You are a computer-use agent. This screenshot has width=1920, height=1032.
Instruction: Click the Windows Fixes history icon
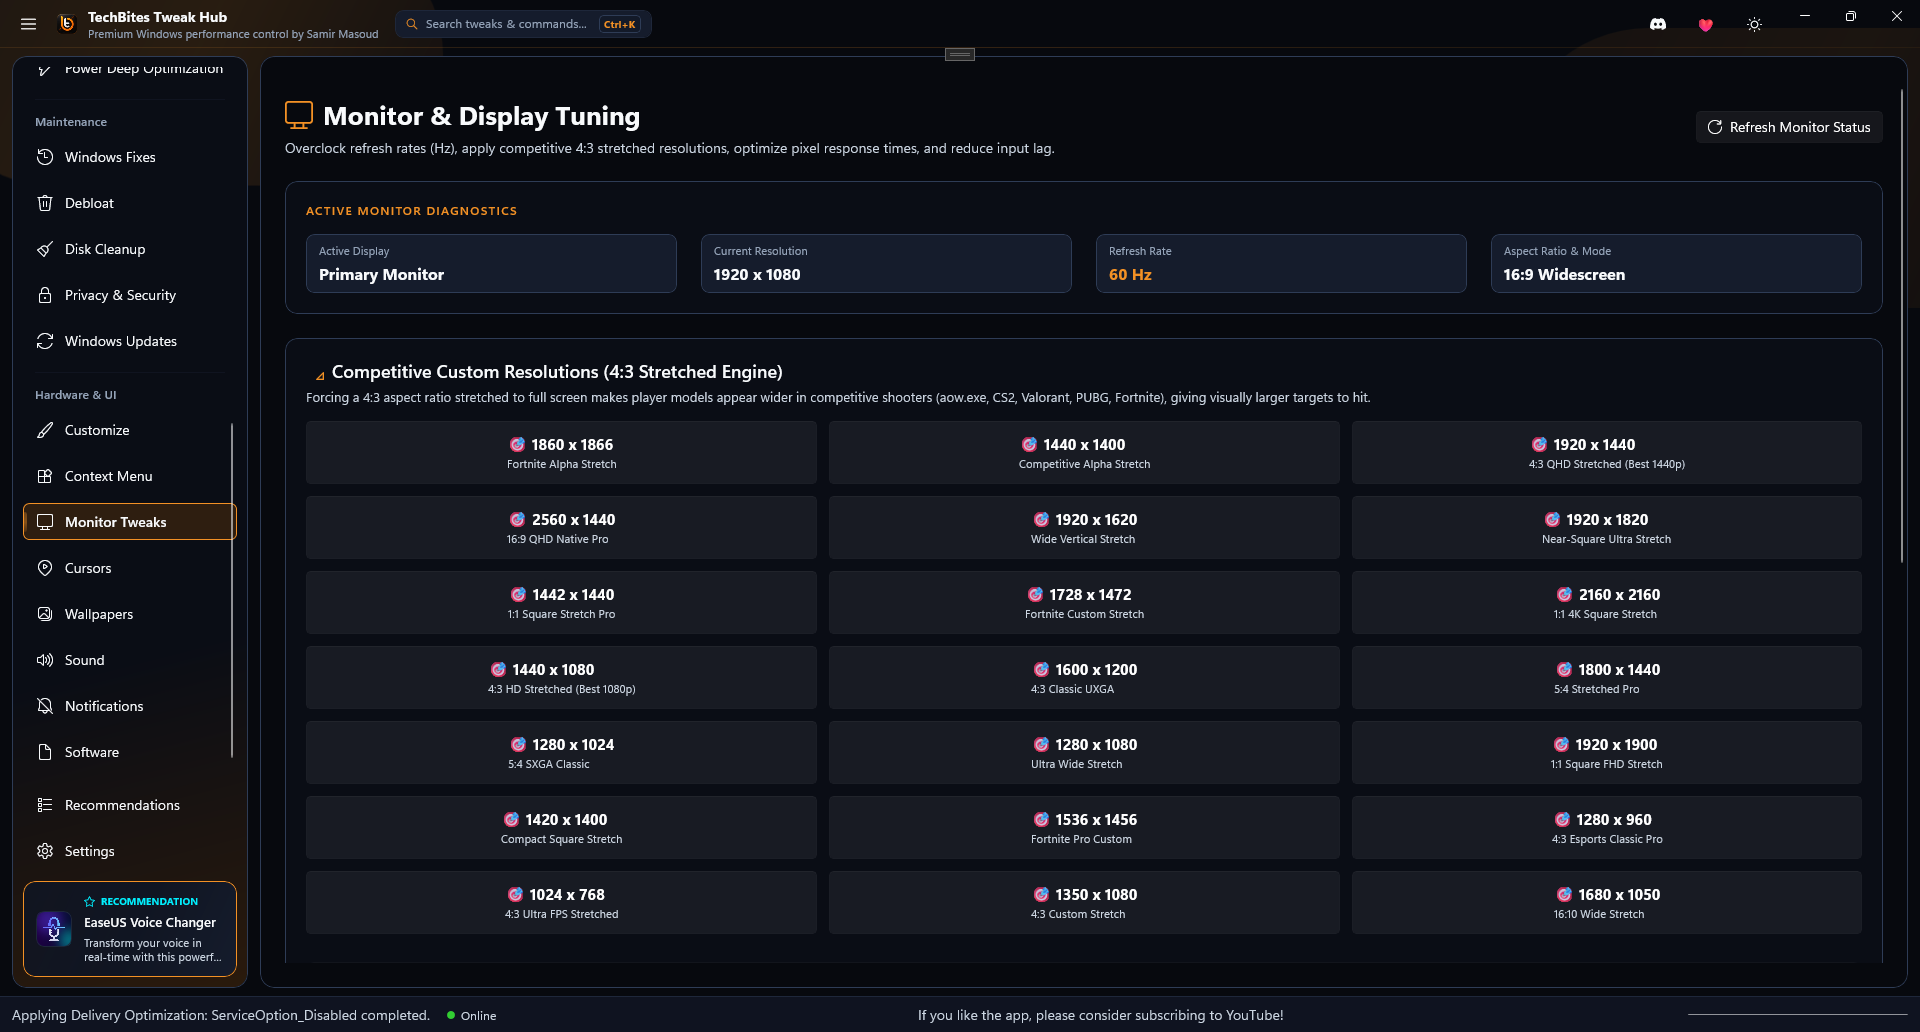click(x=45, y=157)
